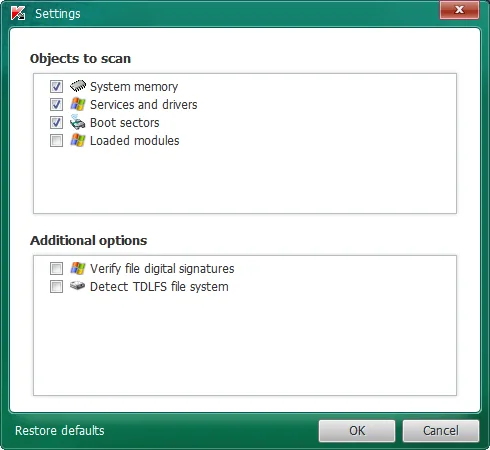This screenshot has height=450, width=490.
Task: Click the Boot sectors drive icon
Action: (x=78, y=122)
